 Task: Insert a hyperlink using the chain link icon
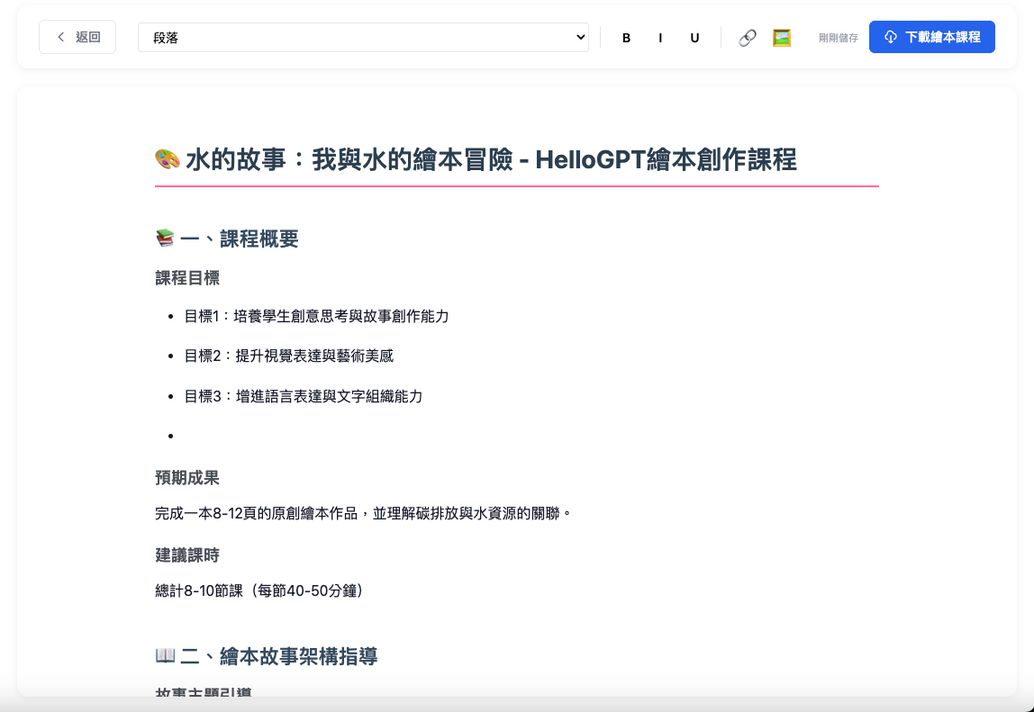(x=747, y=37)
